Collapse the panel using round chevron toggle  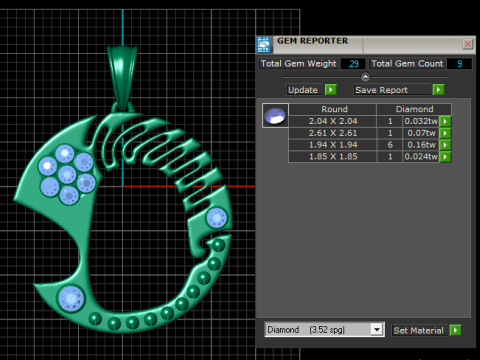click(x=365, y=77)
